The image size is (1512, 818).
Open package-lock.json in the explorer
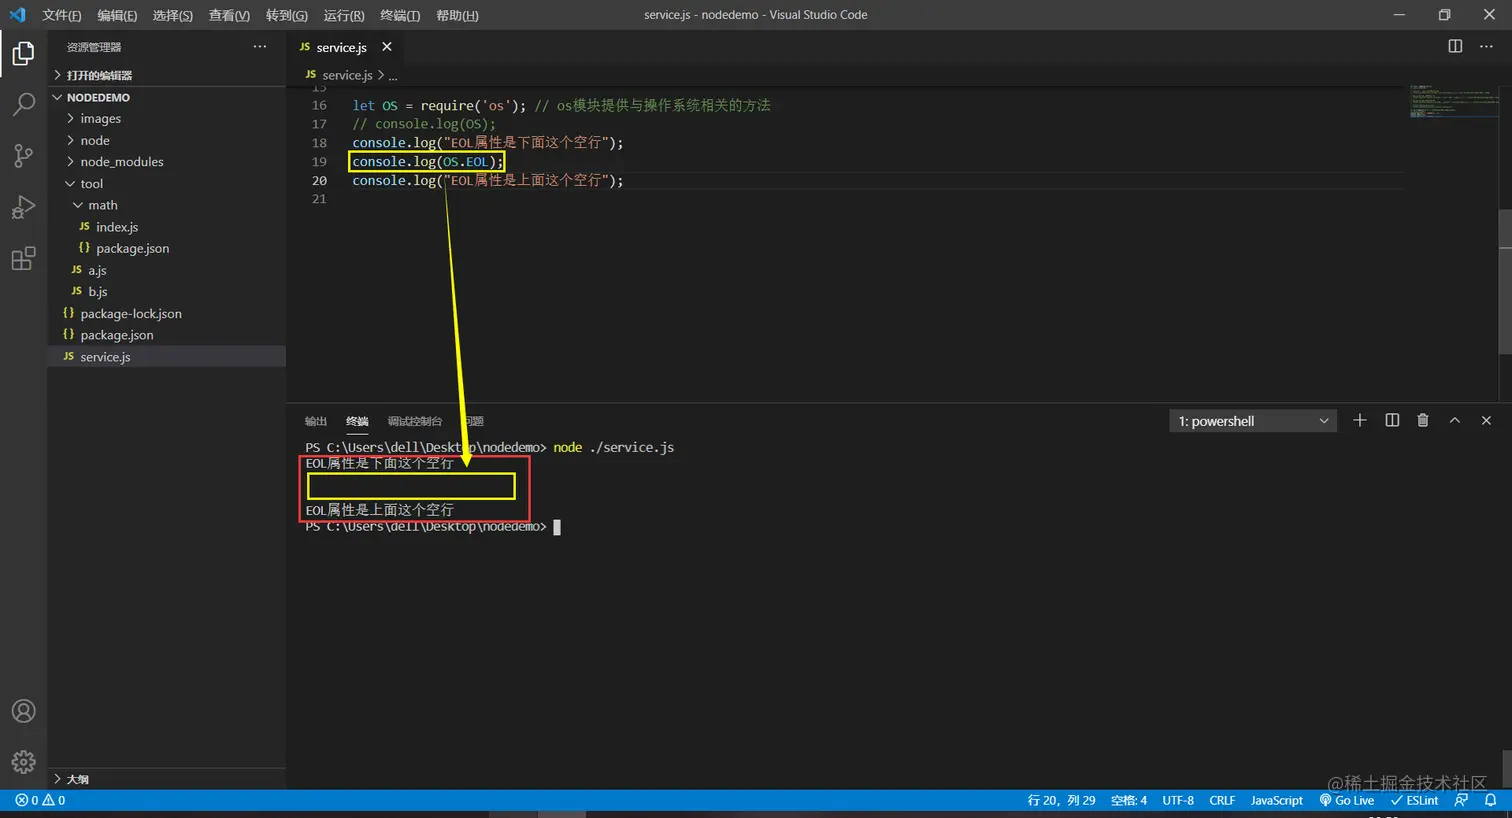click(167, 313)
